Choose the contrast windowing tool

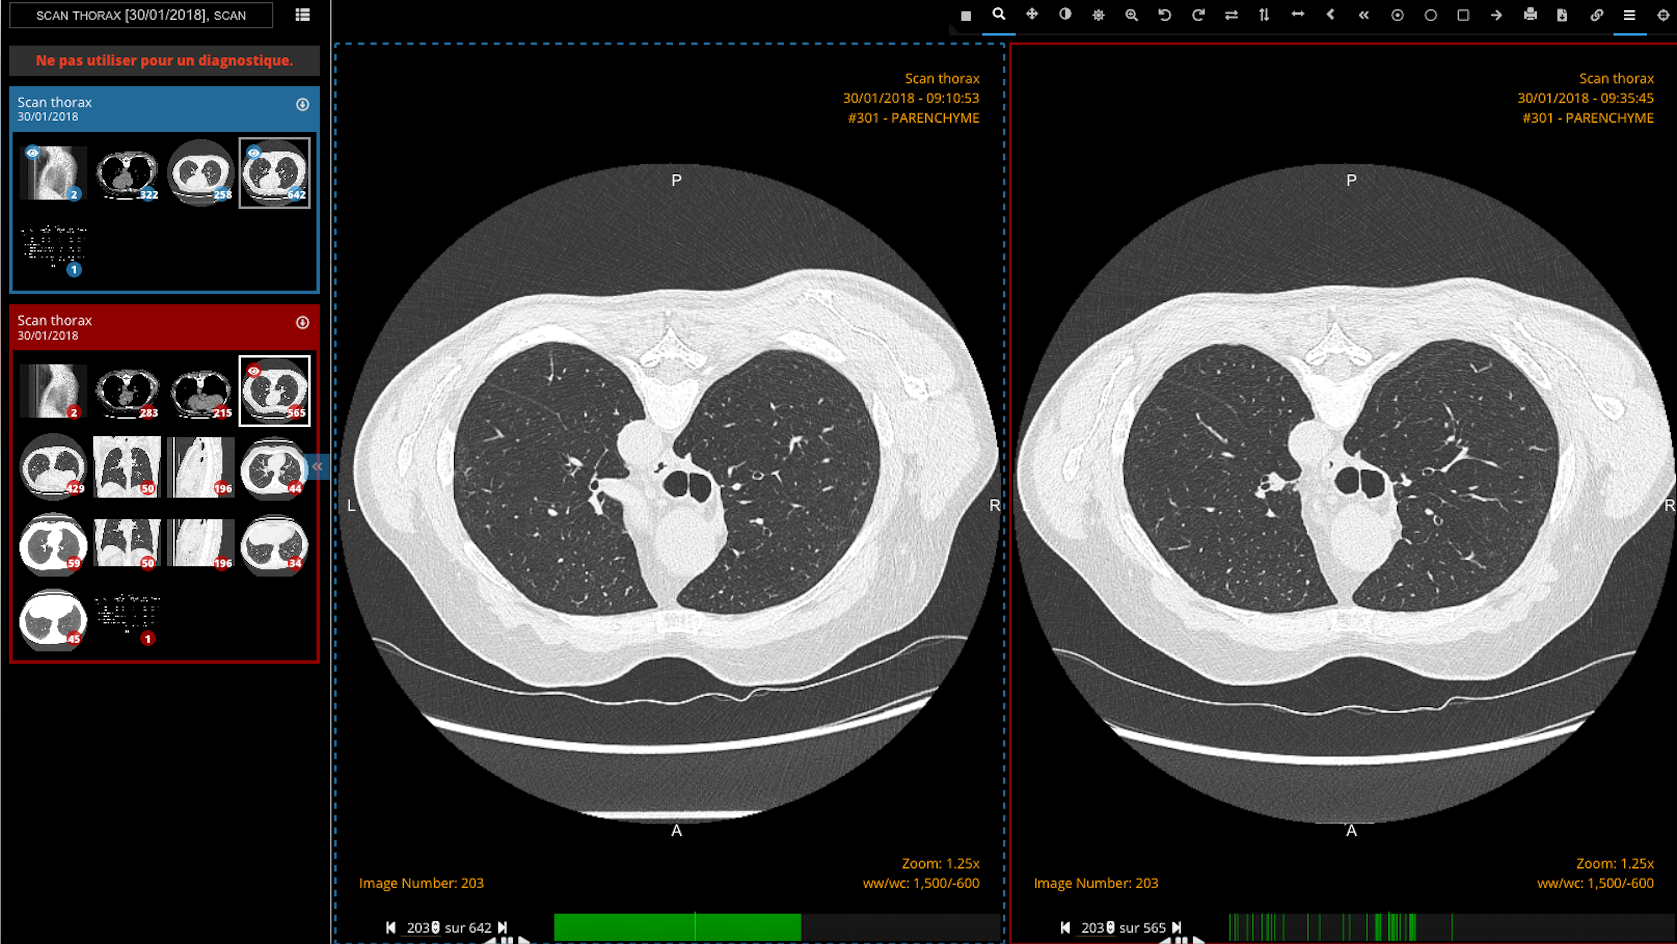click(x=1065, y=15)
